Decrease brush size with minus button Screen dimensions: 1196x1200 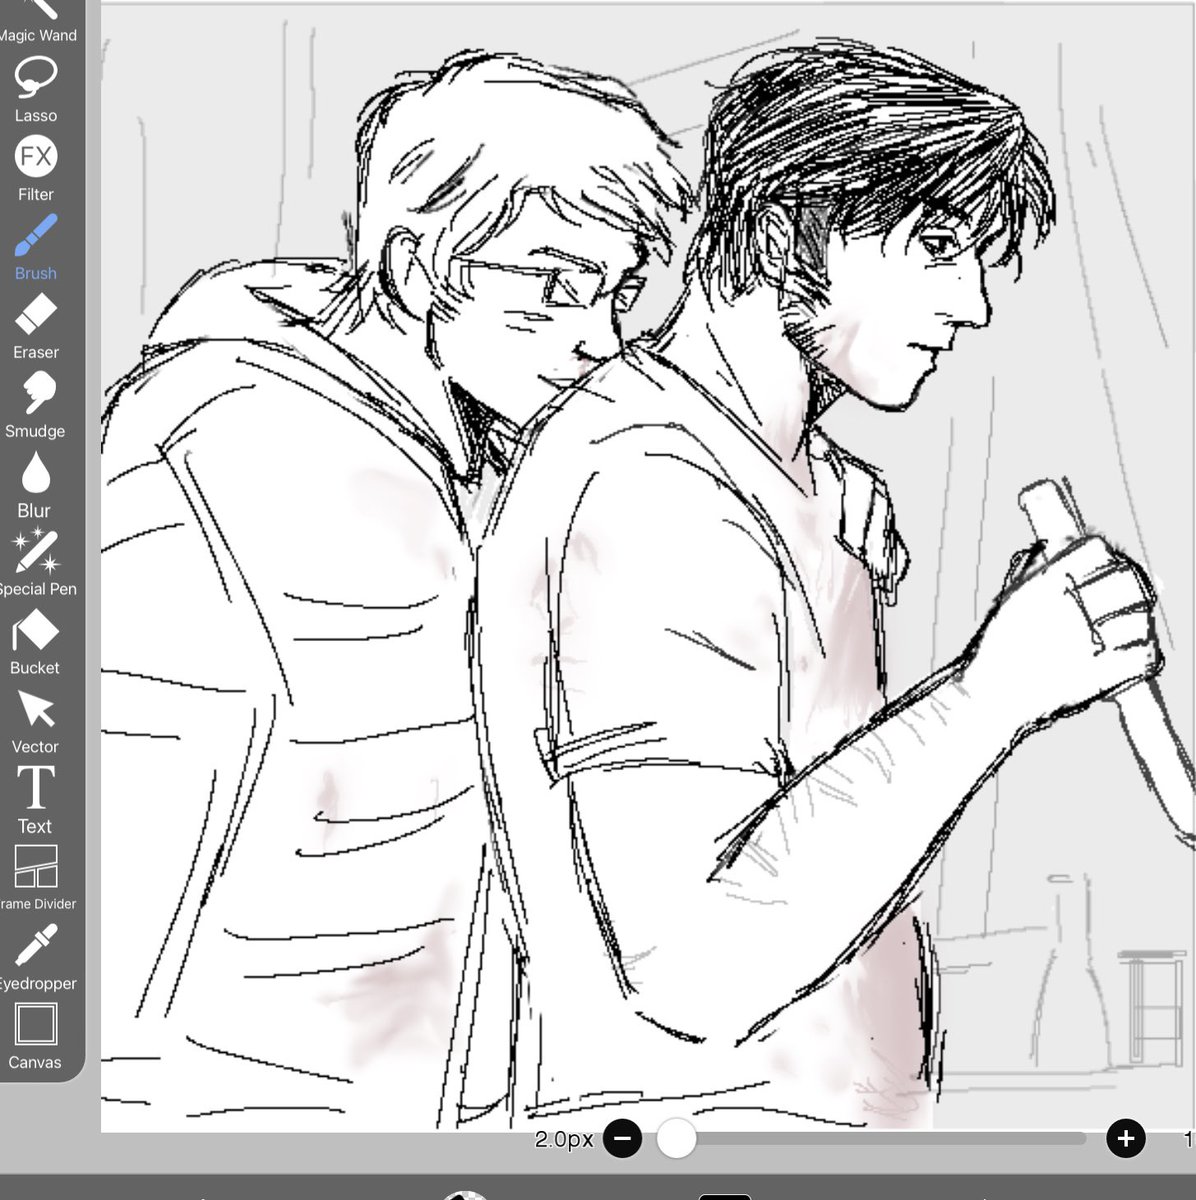click(x=622, y=1138)
